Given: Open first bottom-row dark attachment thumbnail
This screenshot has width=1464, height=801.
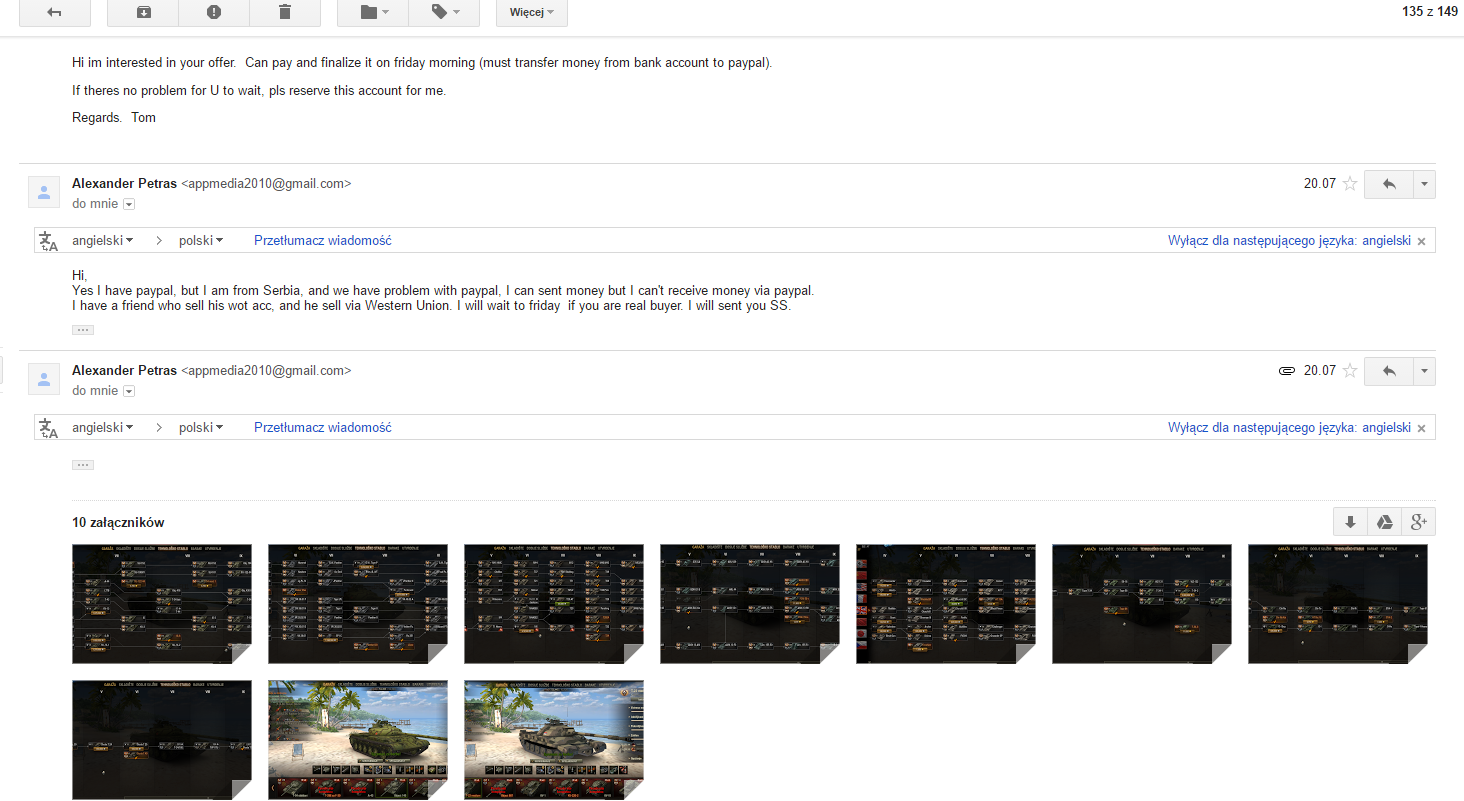Looking at the screenshot, I should pos(162,740).
